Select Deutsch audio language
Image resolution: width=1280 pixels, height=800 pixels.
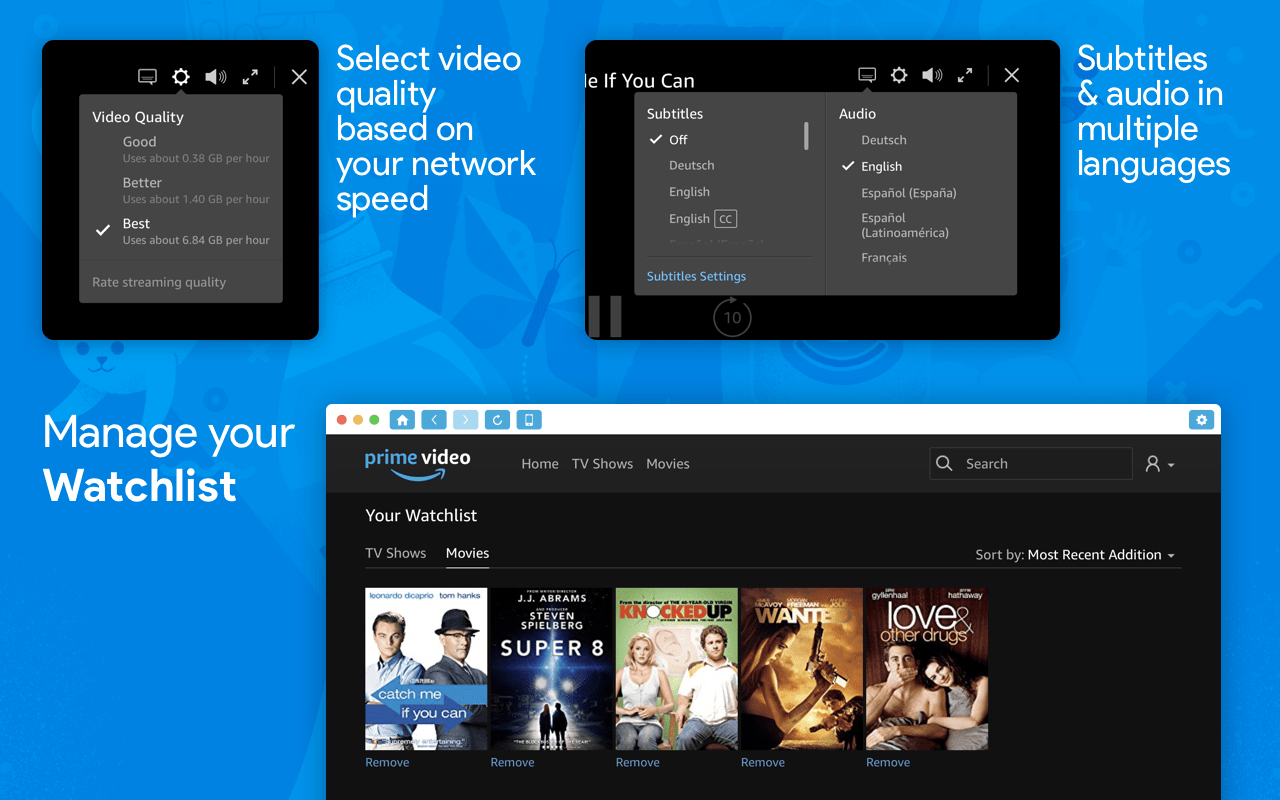coord(884,140)
